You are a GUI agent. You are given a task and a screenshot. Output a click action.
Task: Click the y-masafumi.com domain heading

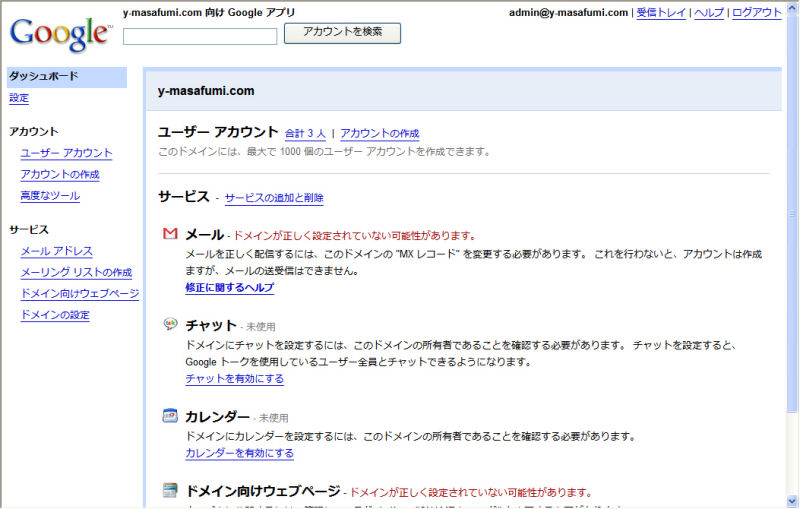tap(206, 91)
